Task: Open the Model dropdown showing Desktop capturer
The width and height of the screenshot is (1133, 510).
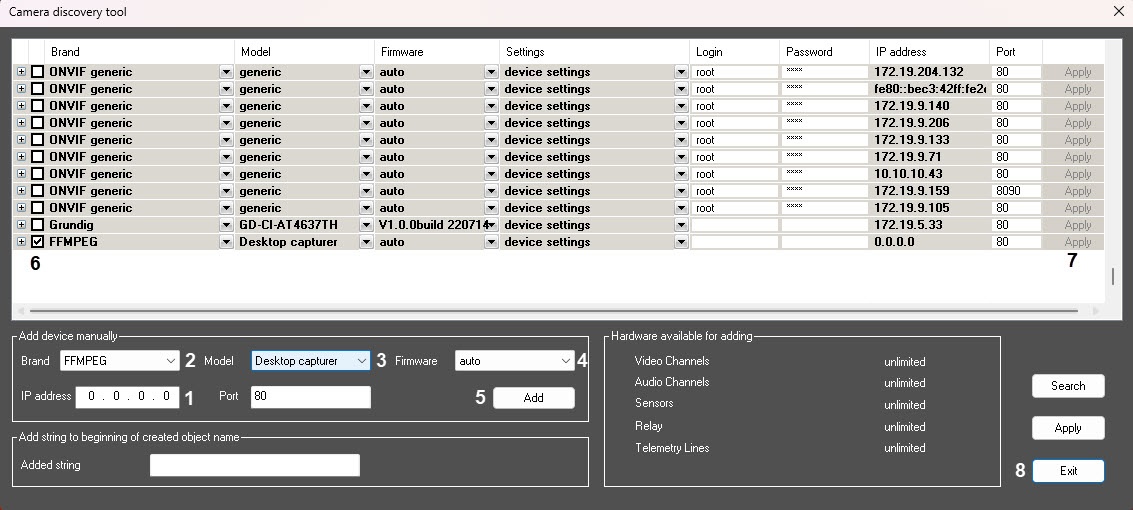Action: pos(310,361)
